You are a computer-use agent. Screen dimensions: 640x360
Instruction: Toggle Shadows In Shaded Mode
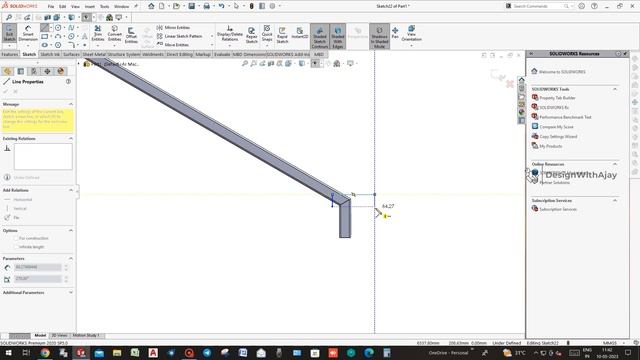[x=379, y=36]
